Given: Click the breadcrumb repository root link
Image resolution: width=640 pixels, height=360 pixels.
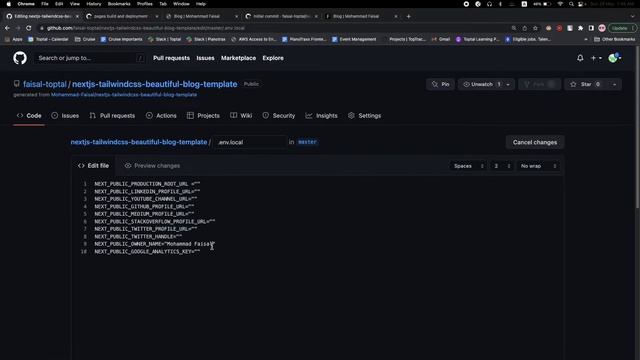Looking at the screenshot, I should coord(139,142).
